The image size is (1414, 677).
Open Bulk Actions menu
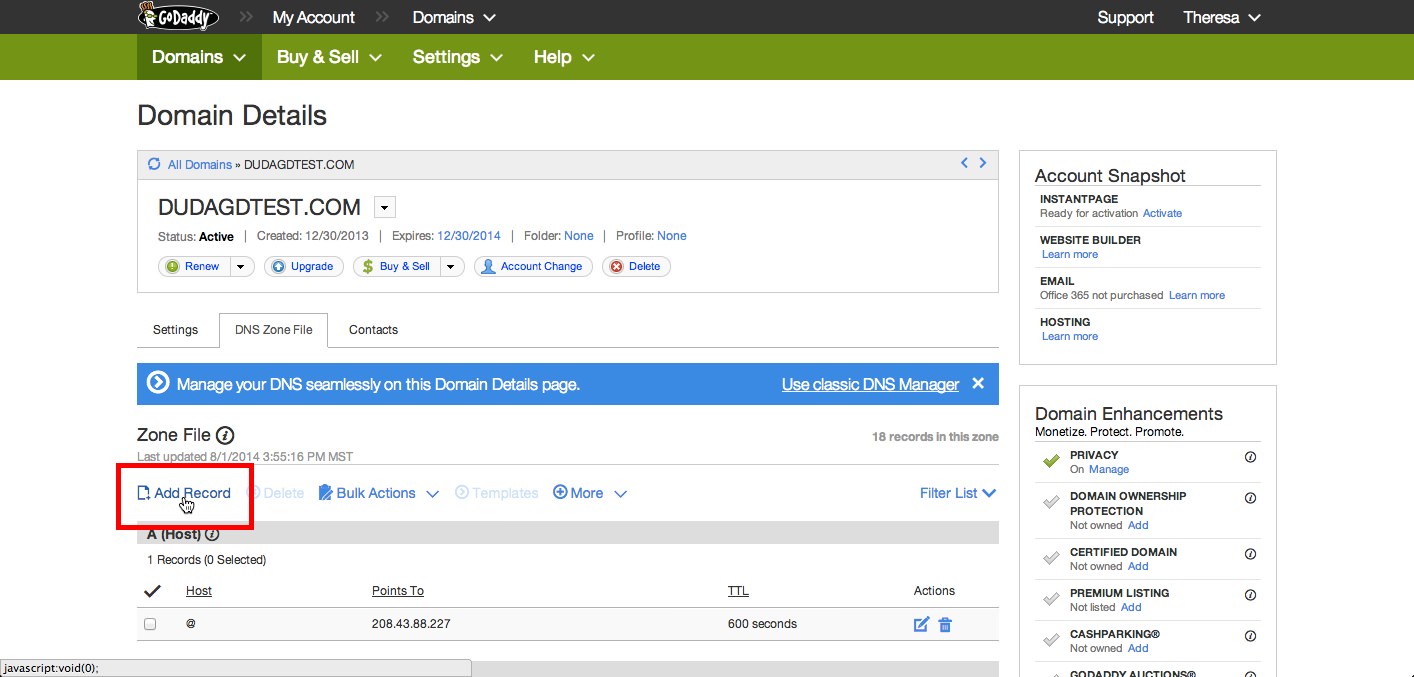coord(378,493)
